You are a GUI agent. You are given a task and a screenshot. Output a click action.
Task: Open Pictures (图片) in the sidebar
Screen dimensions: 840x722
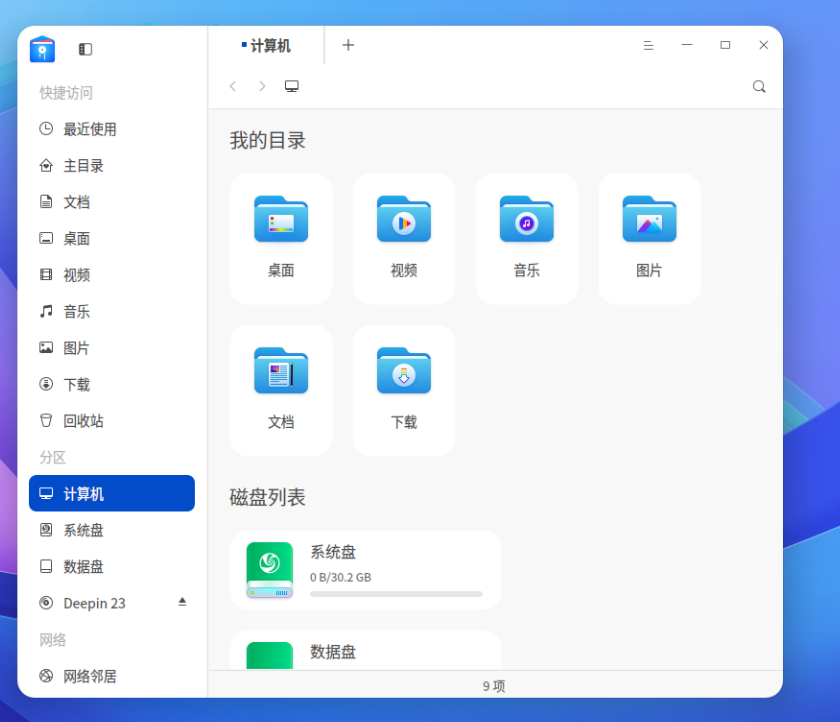coord(112,348)
